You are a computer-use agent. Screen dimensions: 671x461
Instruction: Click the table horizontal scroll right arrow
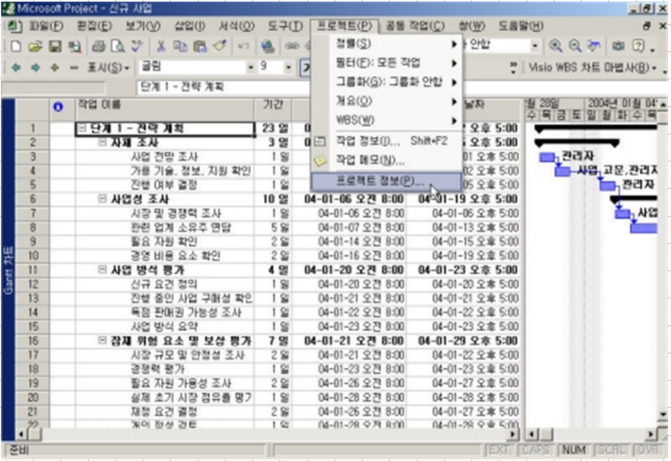coord(513,435)
